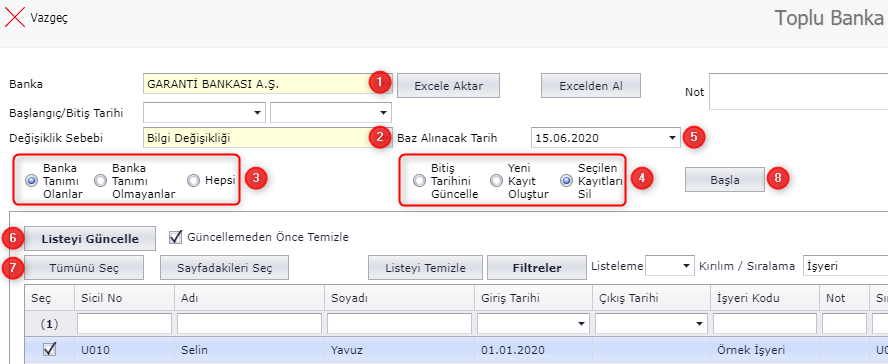888x364 pixels.
Task: Open the Listeleme dropdown
Action: [687, 265]
